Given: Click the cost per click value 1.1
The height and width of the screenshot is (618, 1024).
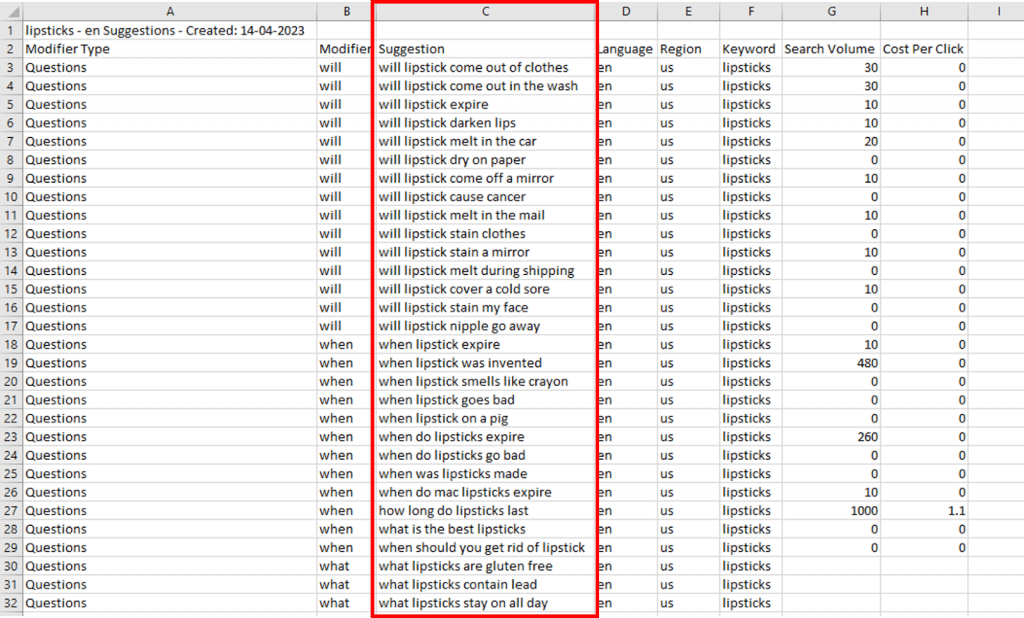Looking at the screenshot, I should tap(956, 511).
